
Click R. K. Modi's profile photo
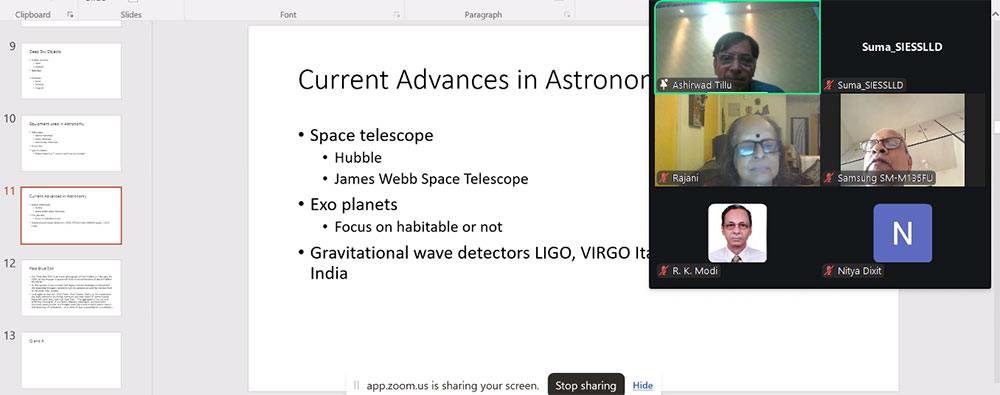[x=737, y=233]
